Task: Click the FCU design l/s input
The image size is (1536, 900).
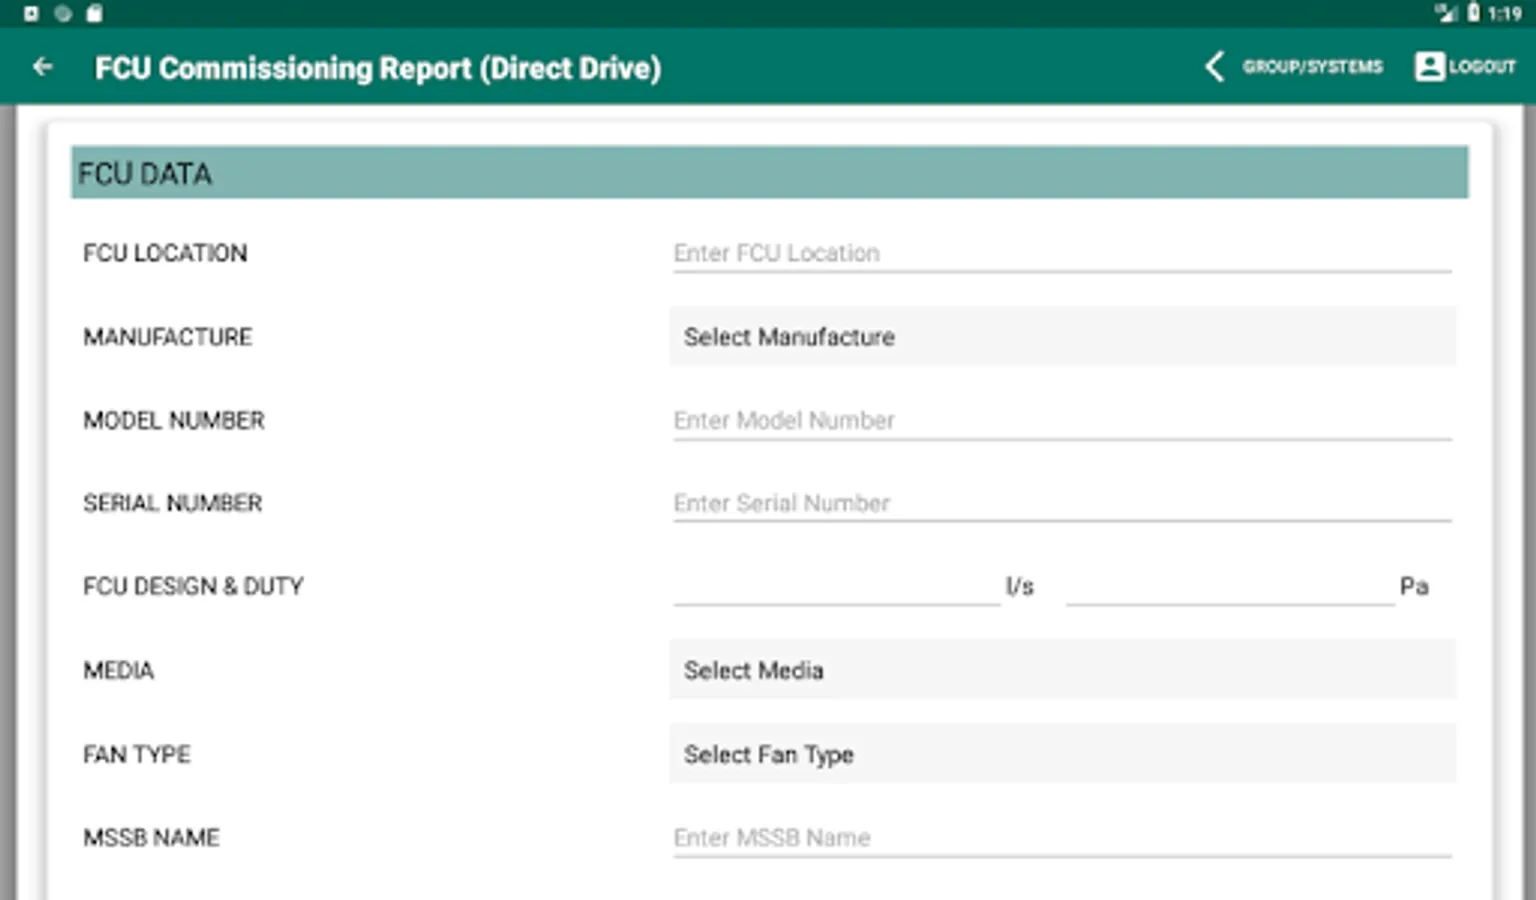Action: pos(836,586)
